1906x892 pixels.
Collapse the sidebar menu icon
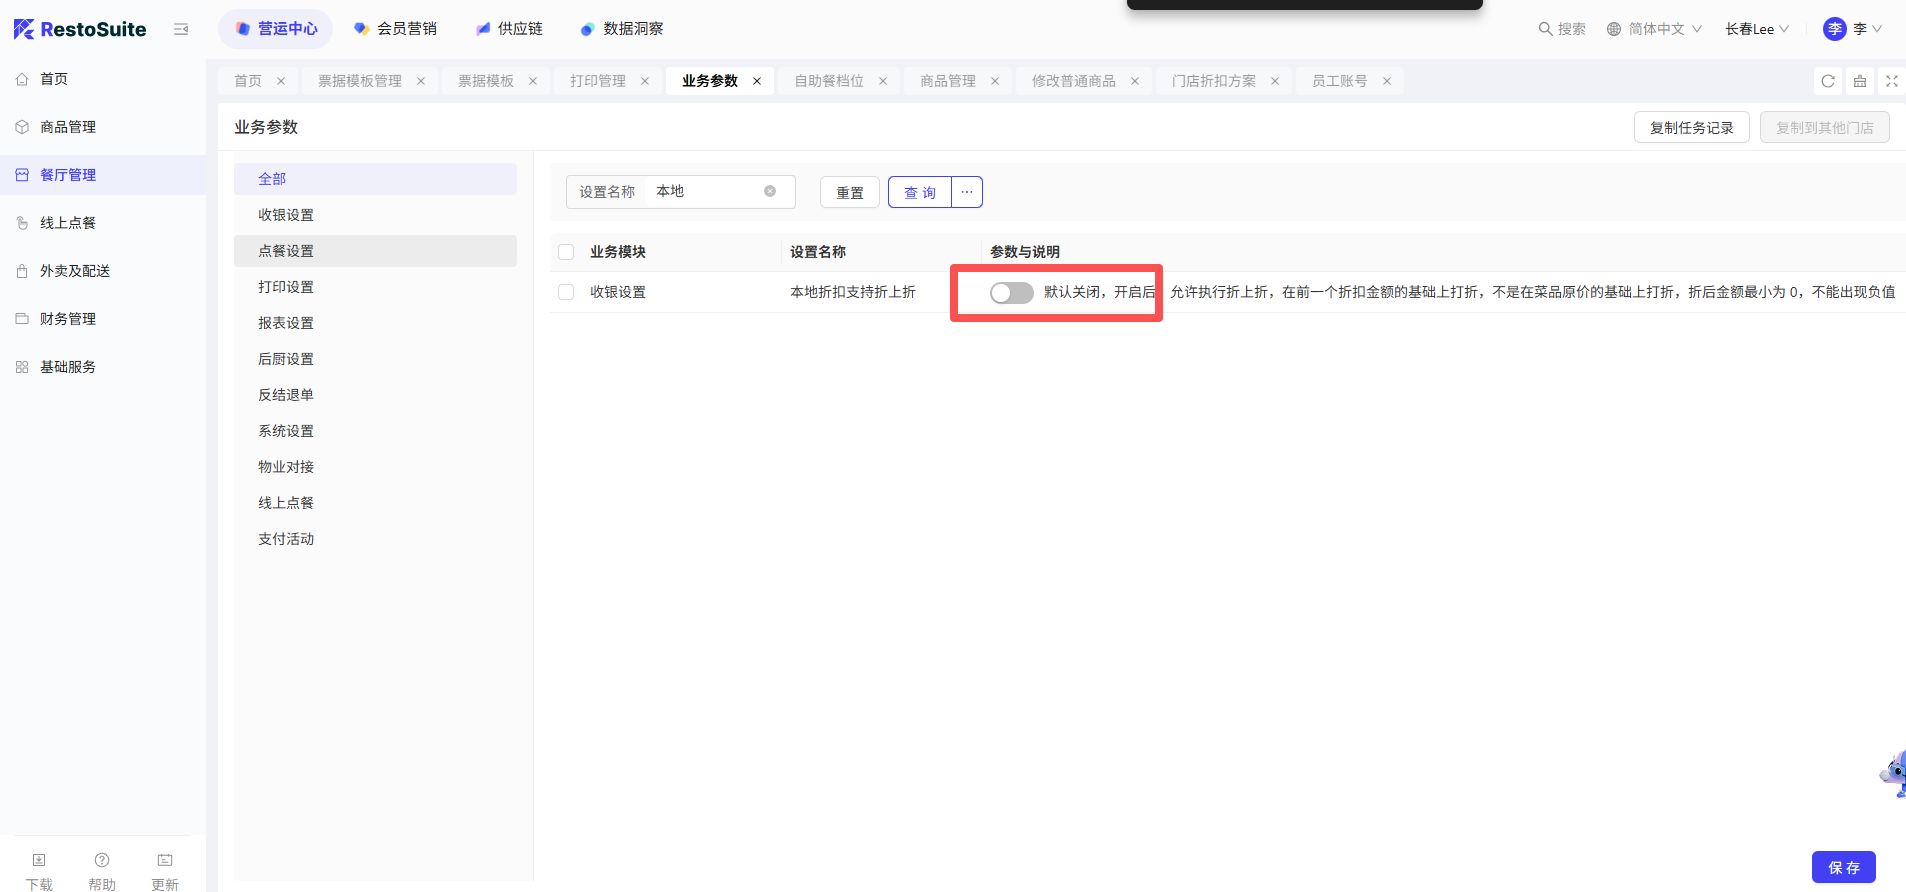181,29
